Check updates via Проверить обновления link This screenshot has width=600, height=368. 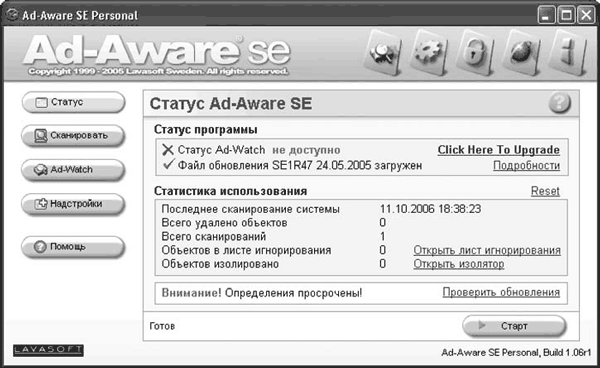(501, 292)
